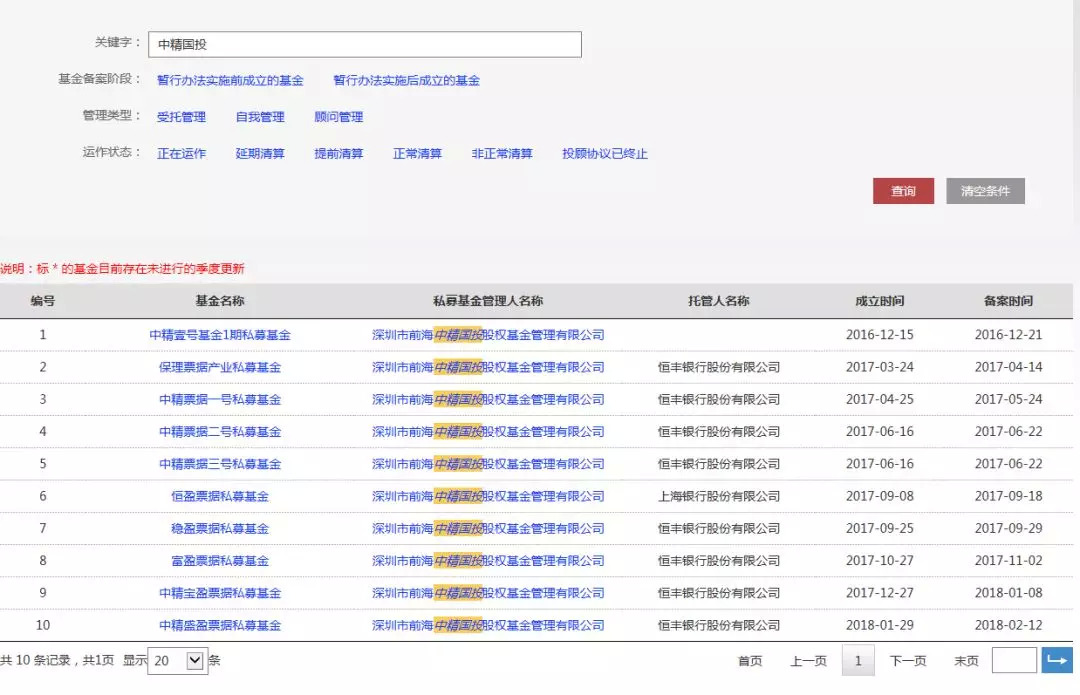Click the 成立时间 column header
Viewport: 1080px width, 695px height.
879,301
